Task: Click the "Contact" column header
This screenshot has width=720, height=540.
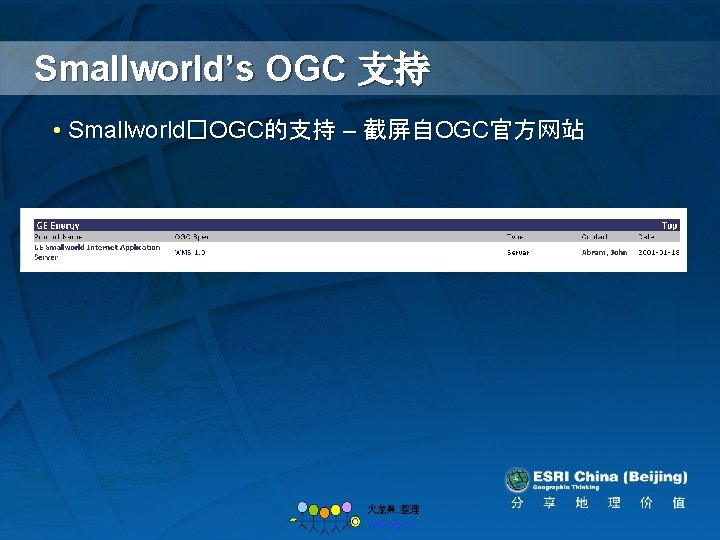Action: coord(595,236)
